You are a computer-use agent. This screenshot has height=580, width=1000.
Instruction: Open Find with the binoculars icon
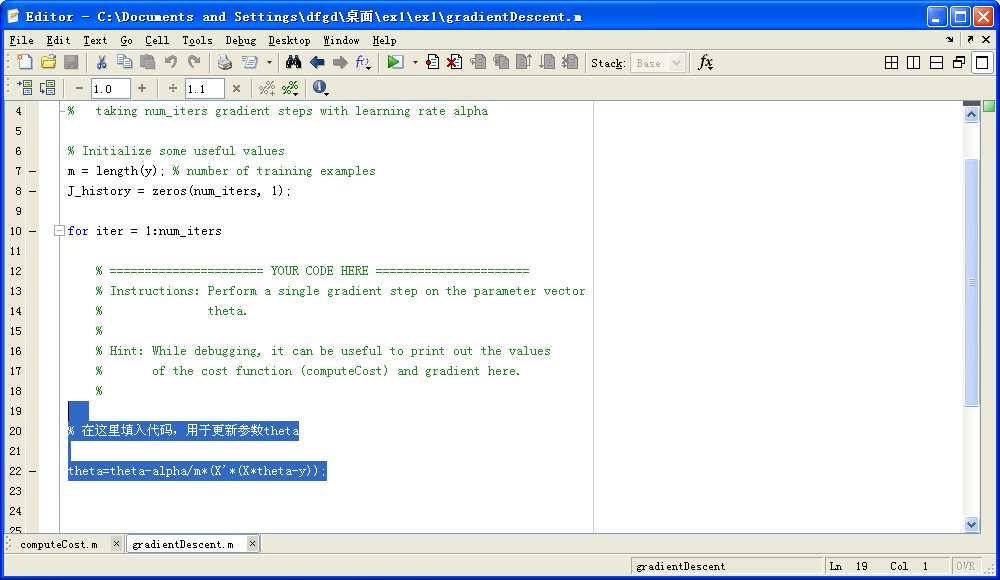293,63
